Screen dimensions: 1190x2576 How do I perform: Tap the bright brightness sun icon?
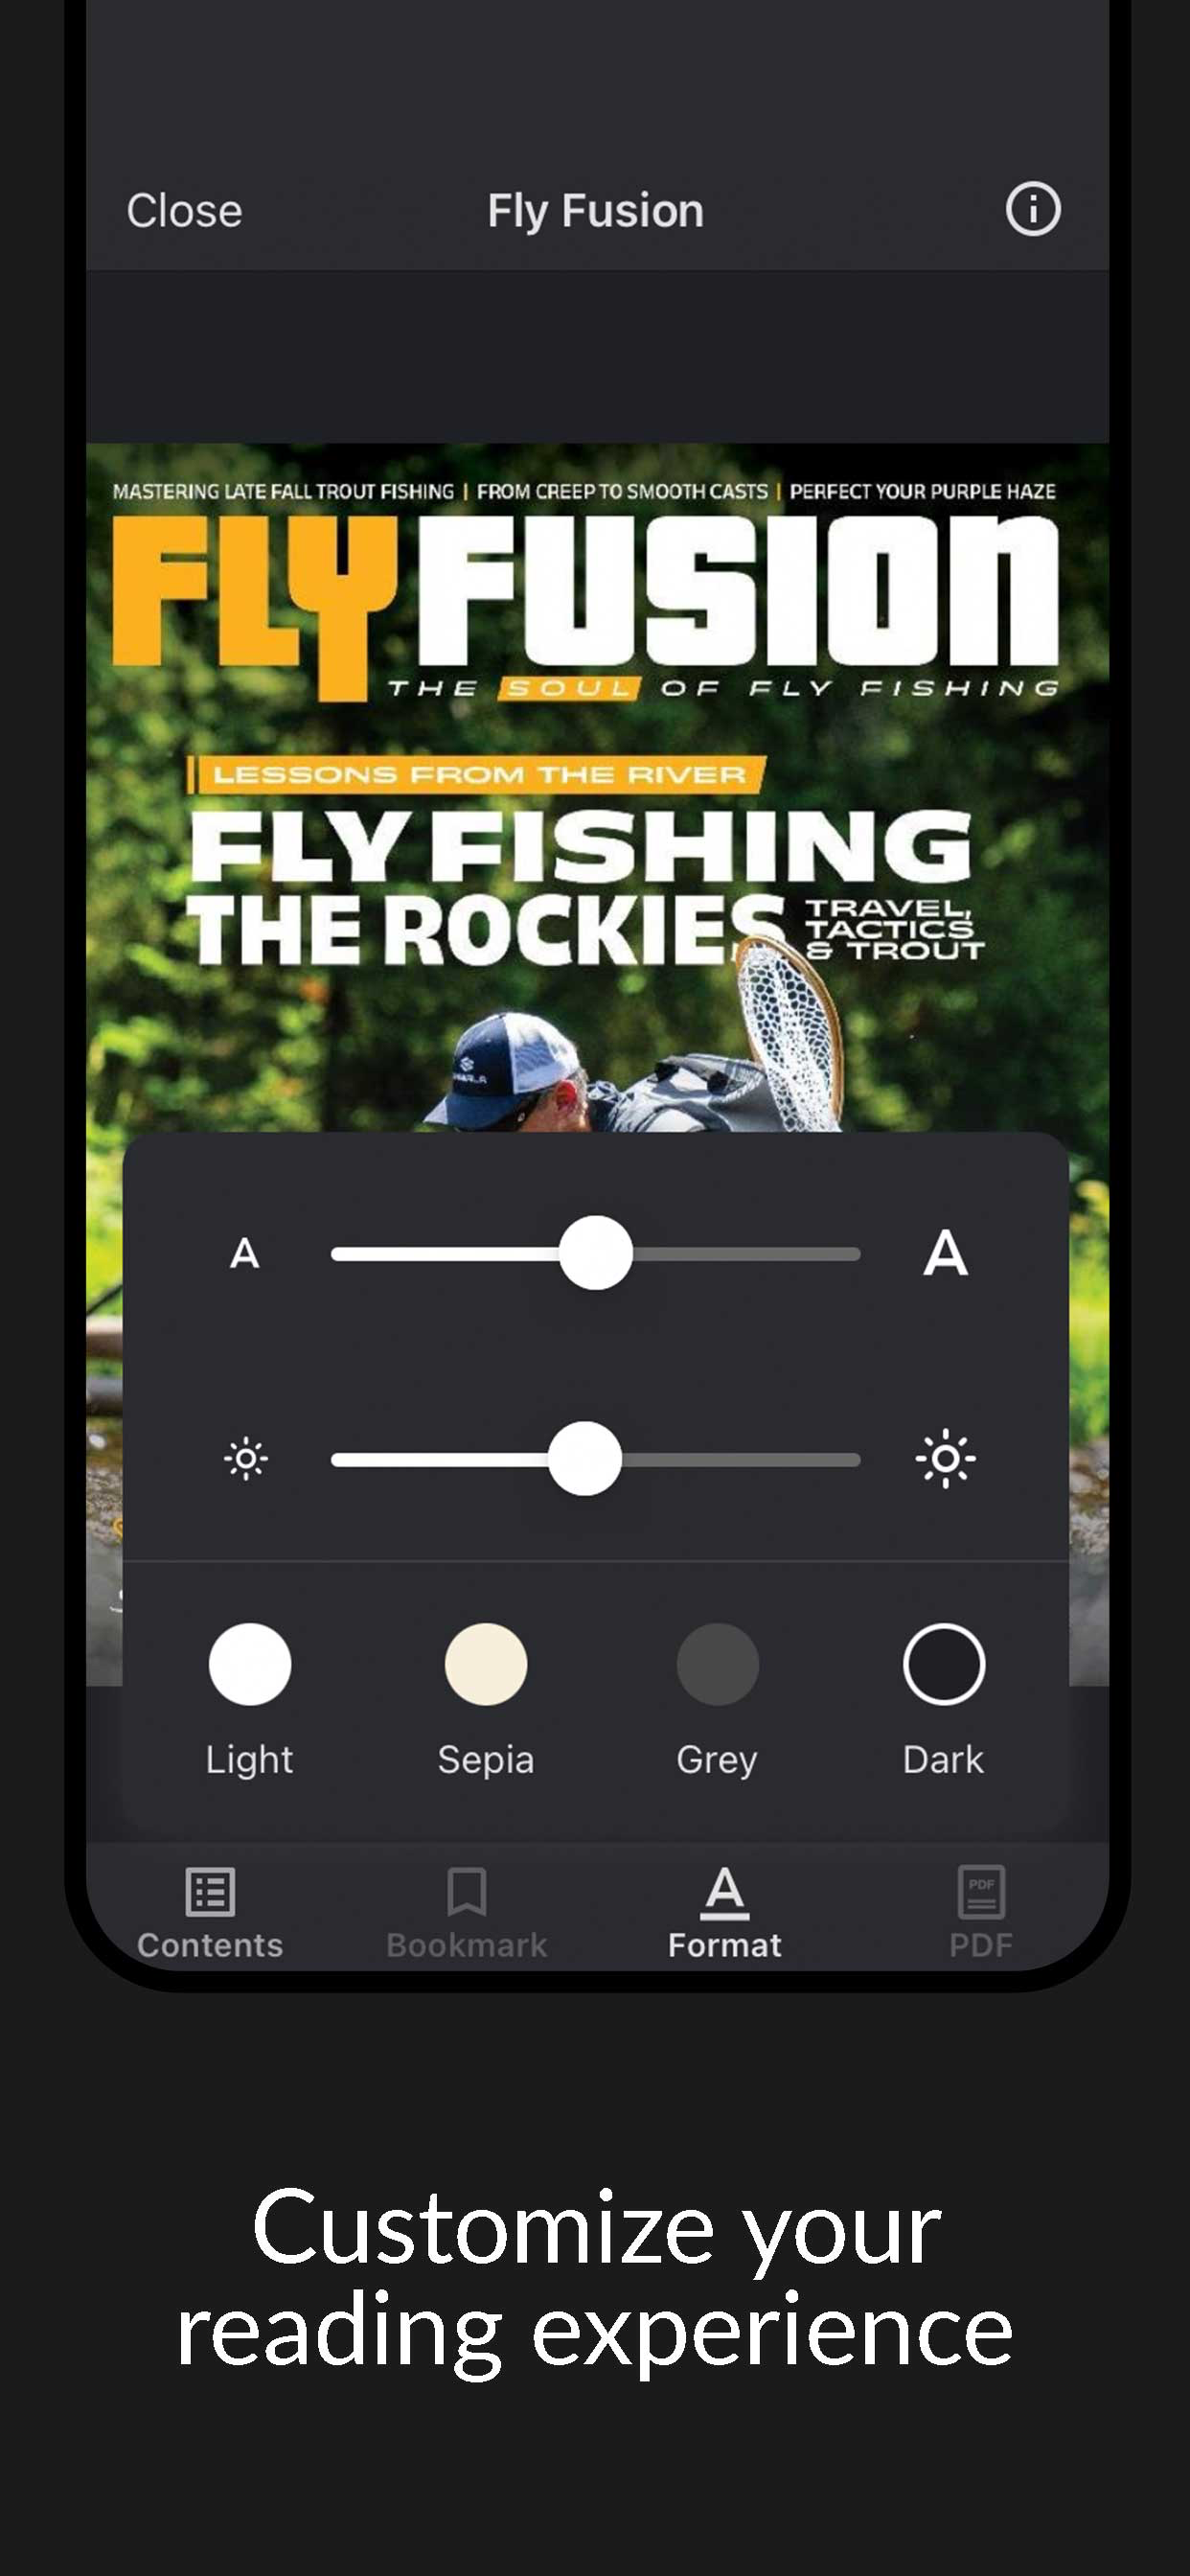point(945,1459)
